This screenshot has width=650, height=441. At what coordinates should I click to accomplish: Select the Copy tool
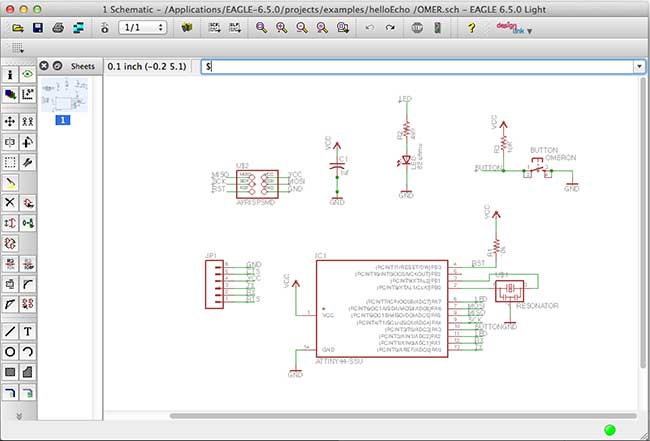pos(28,122)
